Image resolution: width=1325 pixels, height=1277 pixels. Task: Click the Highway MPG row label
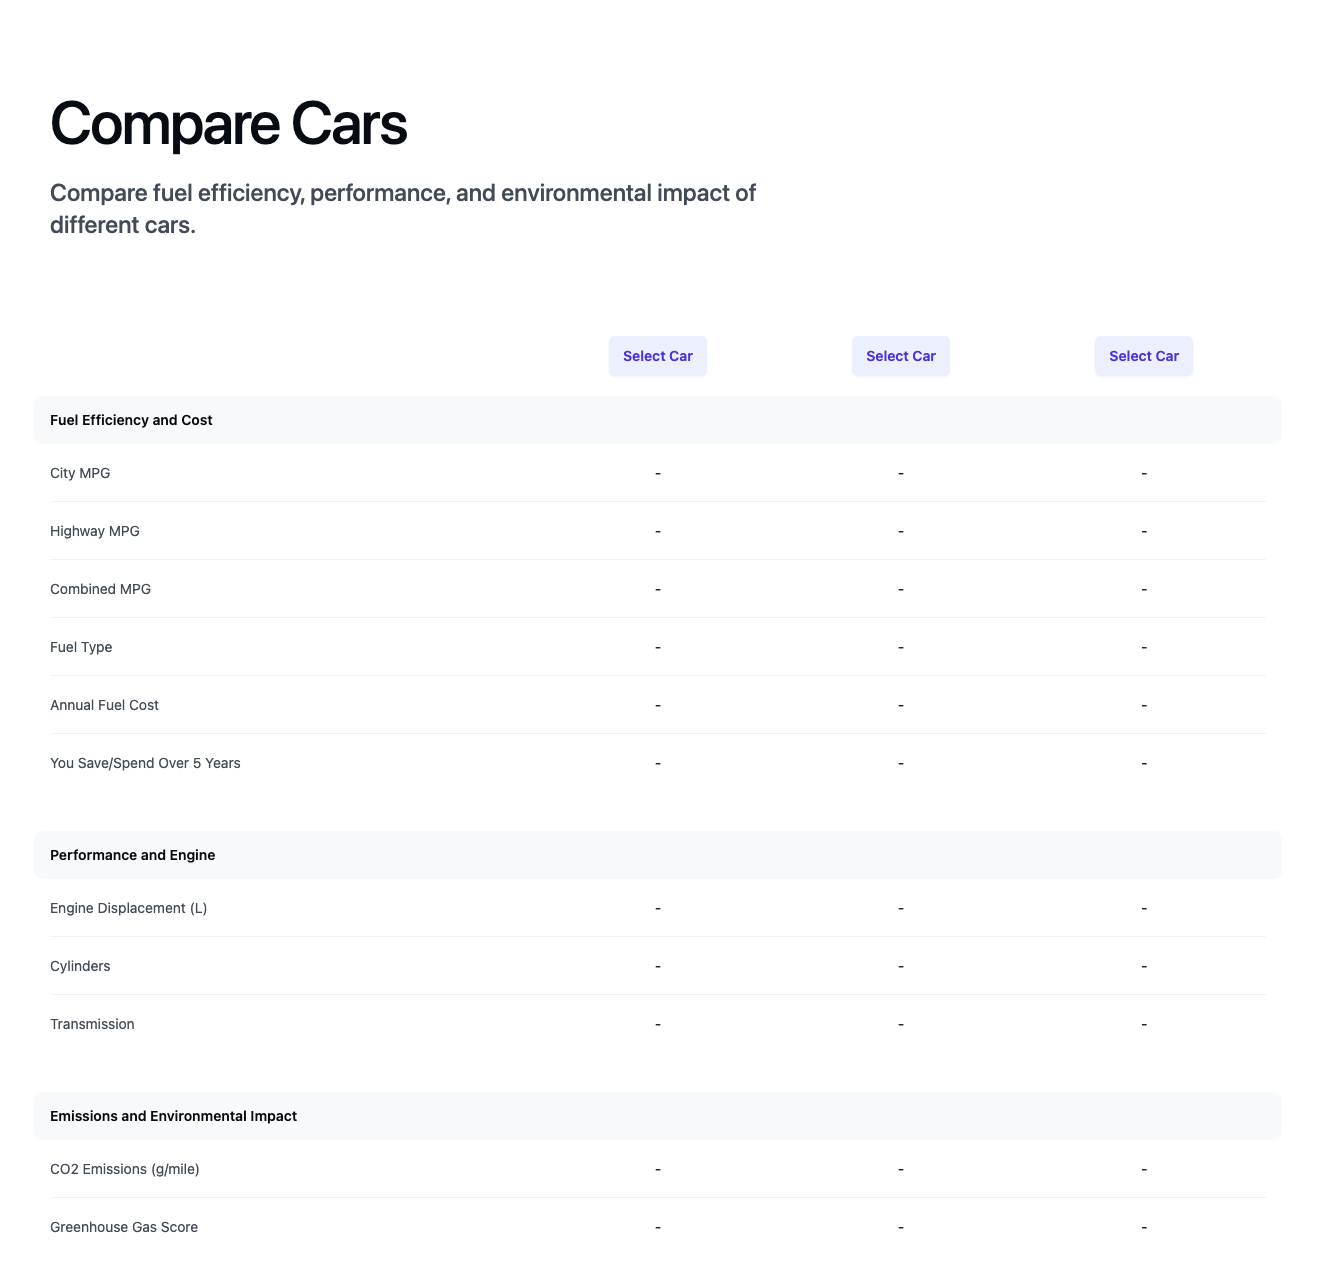[x=95, y=531]
